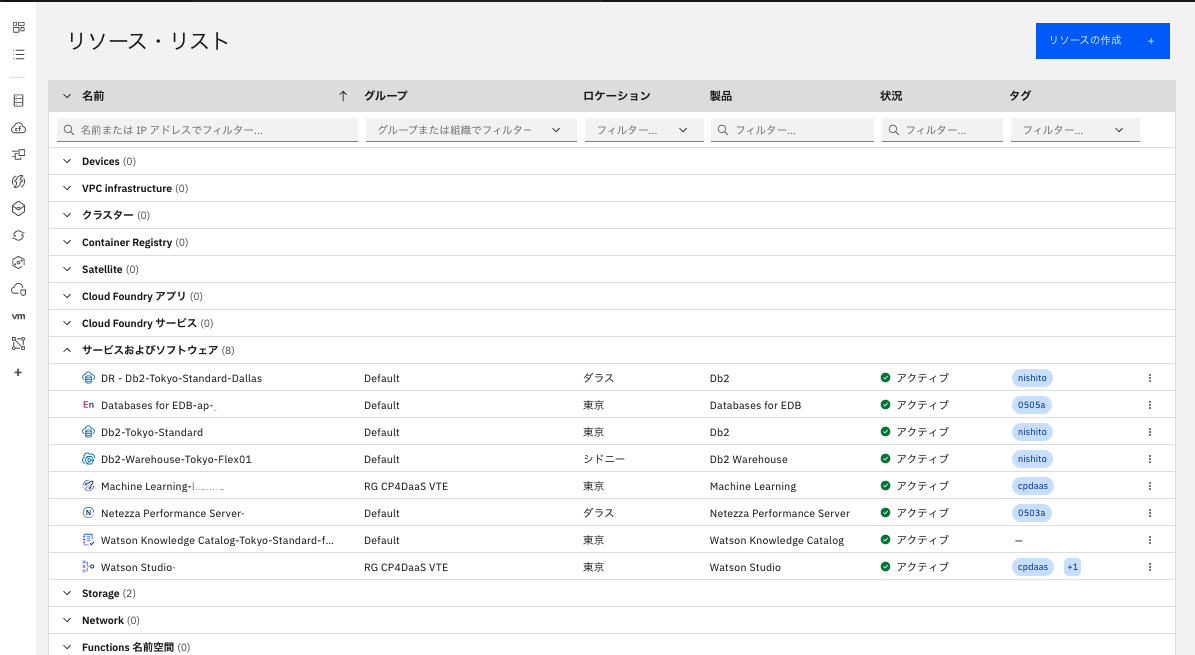Collapse the サービスおよびソフトウェア group
The image size is (1195, 655).
tap(67, 350)
